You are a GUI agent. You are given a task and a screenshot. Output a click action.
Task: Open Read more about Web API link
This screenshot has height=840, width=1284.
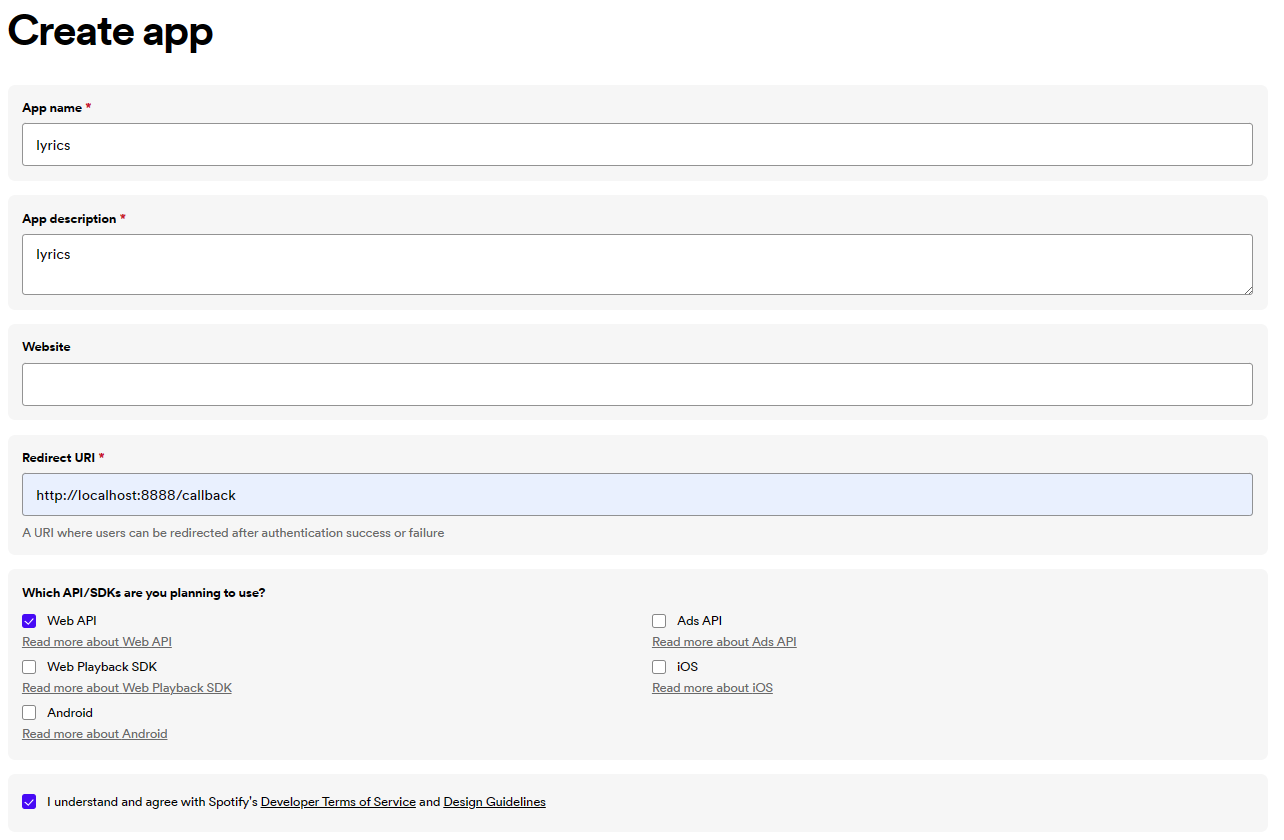pyautogui.click(x=97, y=642)
